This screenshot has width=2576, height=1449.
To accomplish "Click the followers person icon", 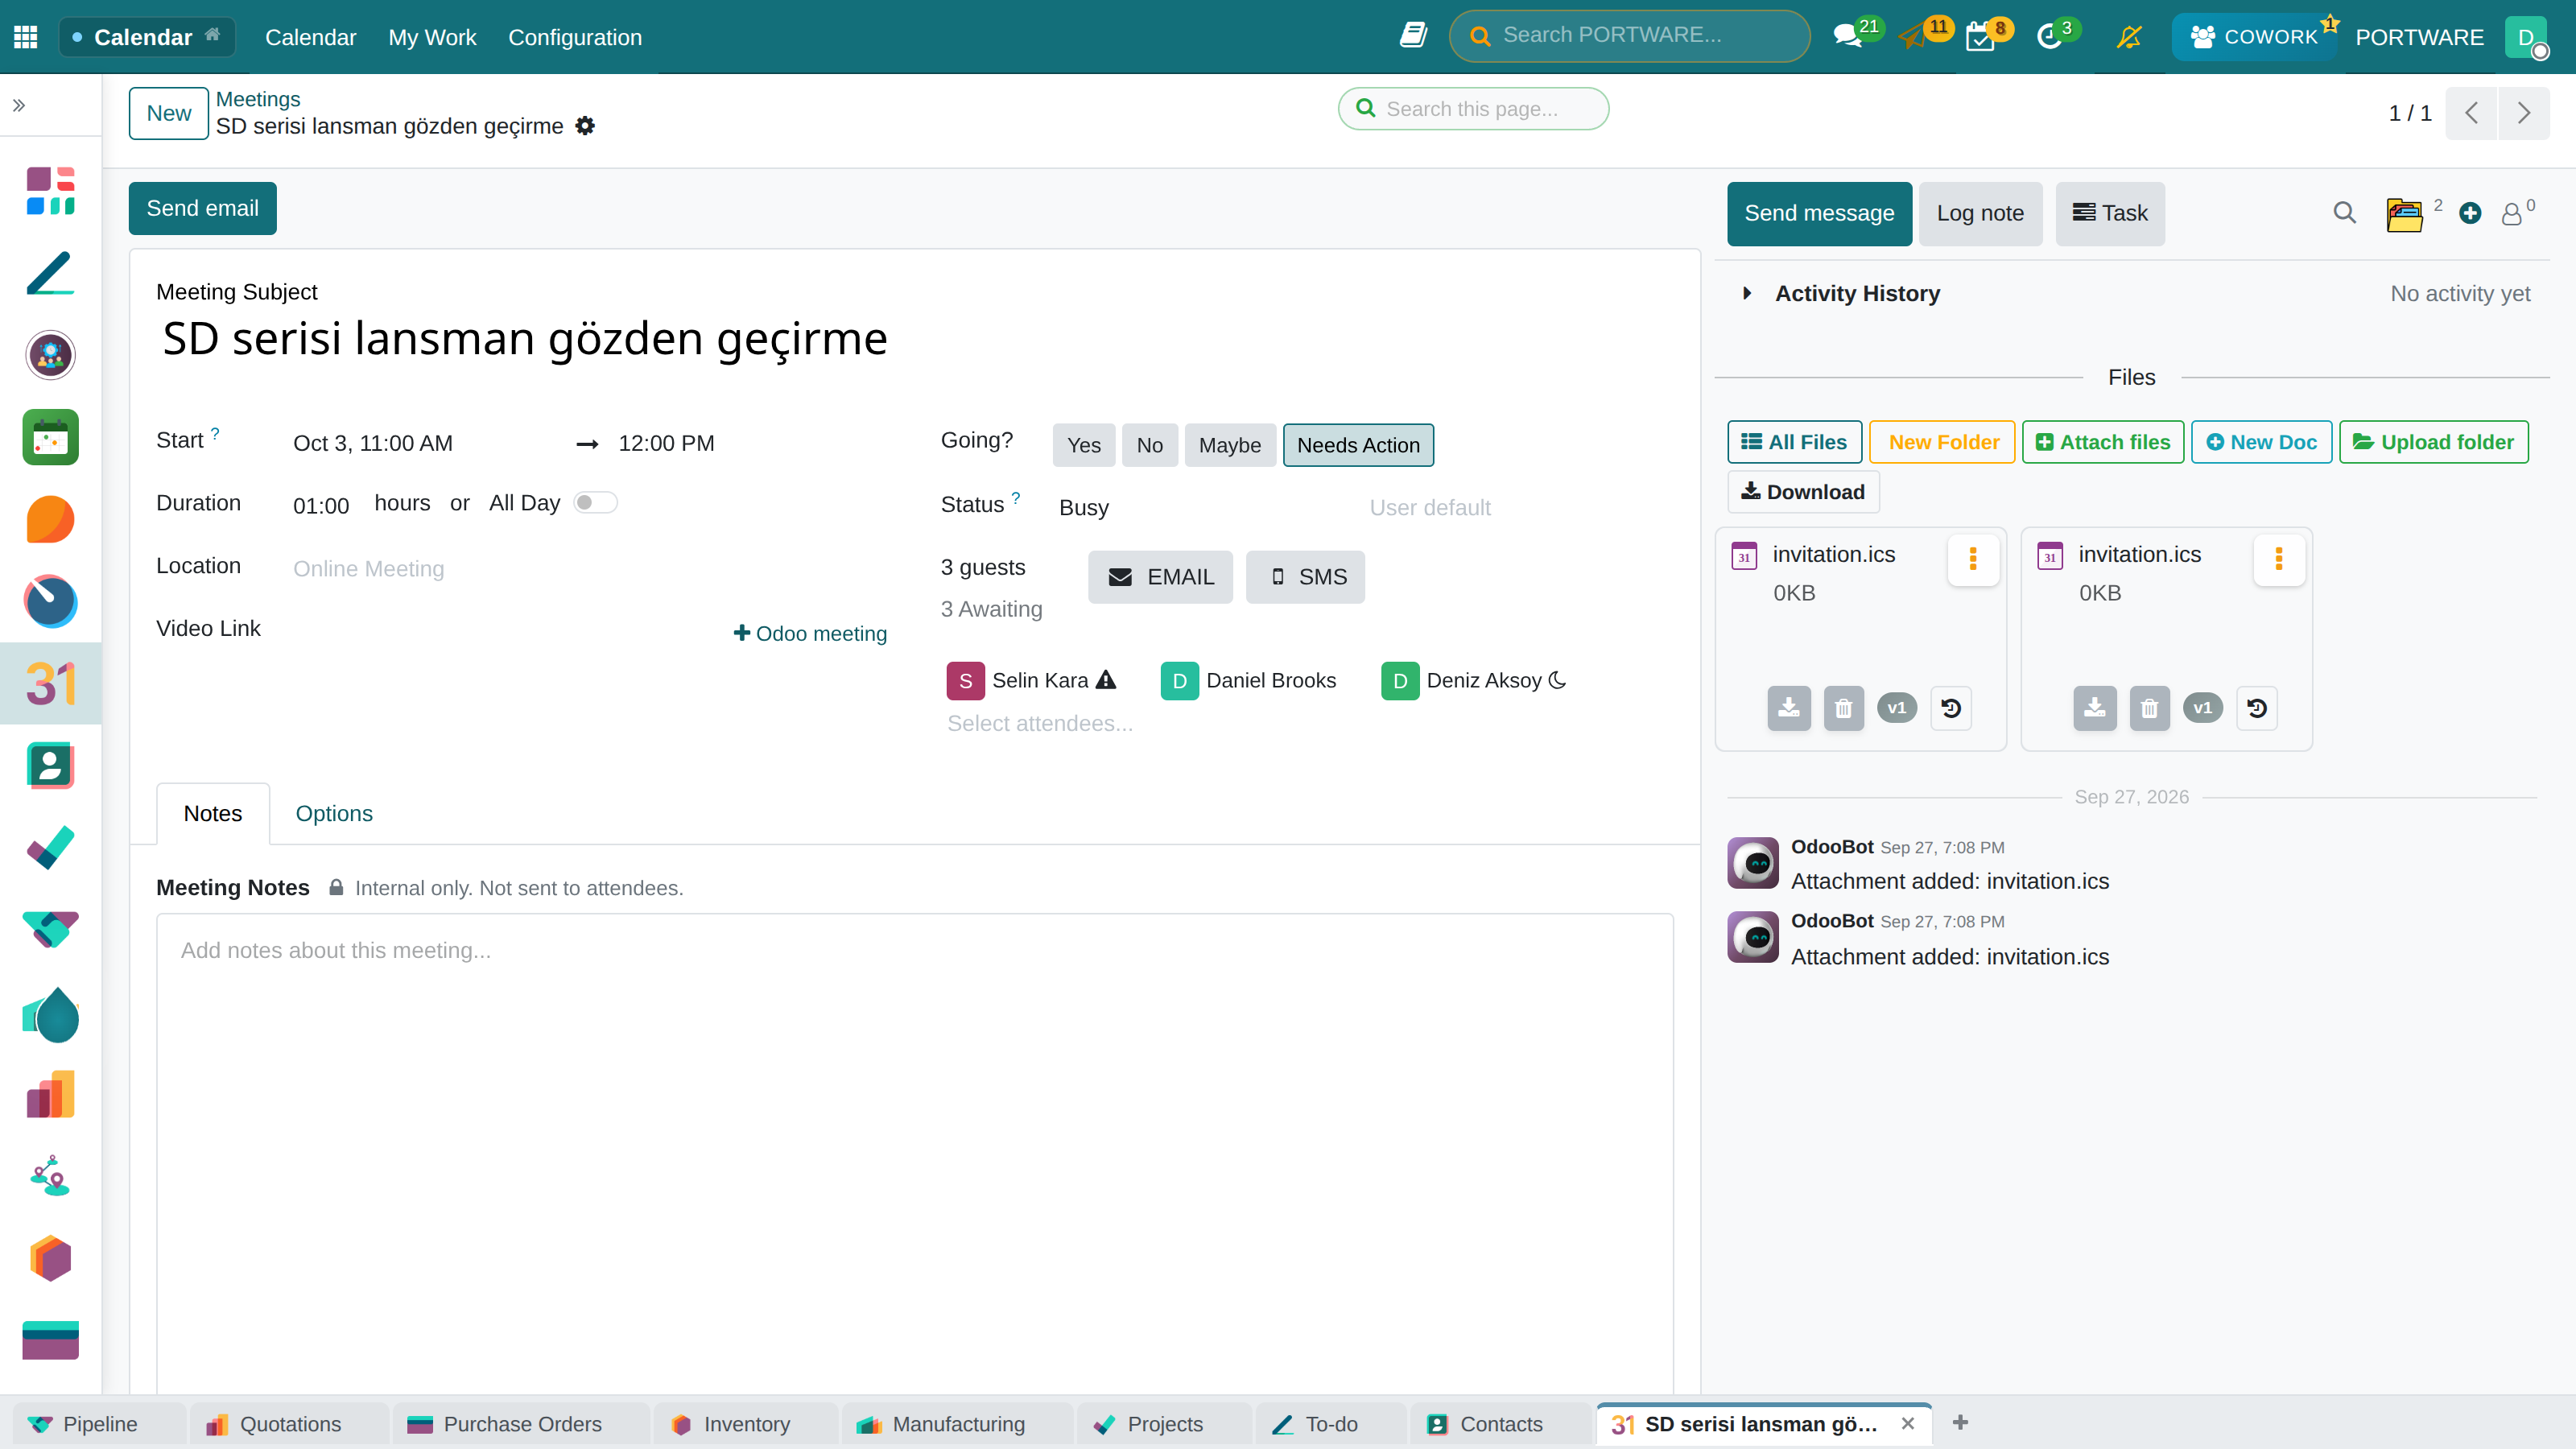I will click(2511, 214).
